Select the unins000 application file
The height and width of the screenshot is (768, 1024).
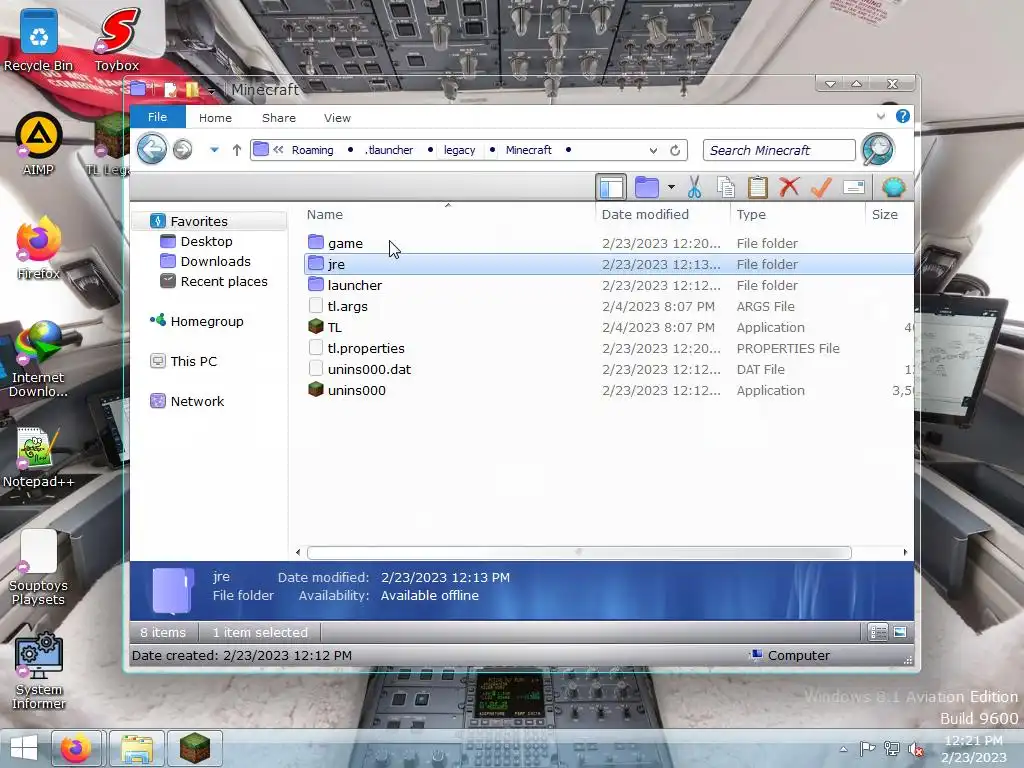pyautogui.click(x=608, y=390)
